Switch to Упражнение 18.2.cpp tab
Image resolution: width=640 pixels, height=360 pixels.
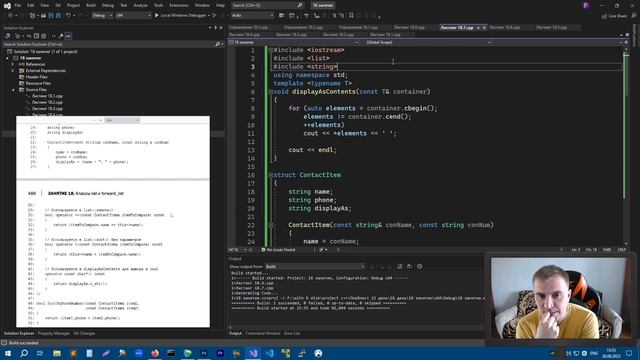(x=303, y=27)
